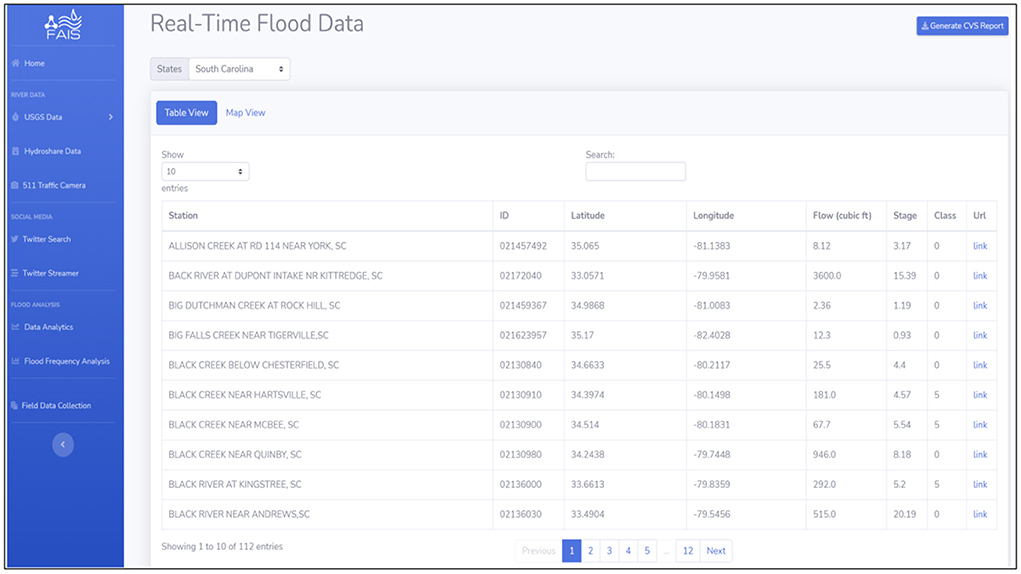Collapse the sidebar with round arrow button
Image resolution: width=1021 pixels, height=574 pixels.
point(63,444)
